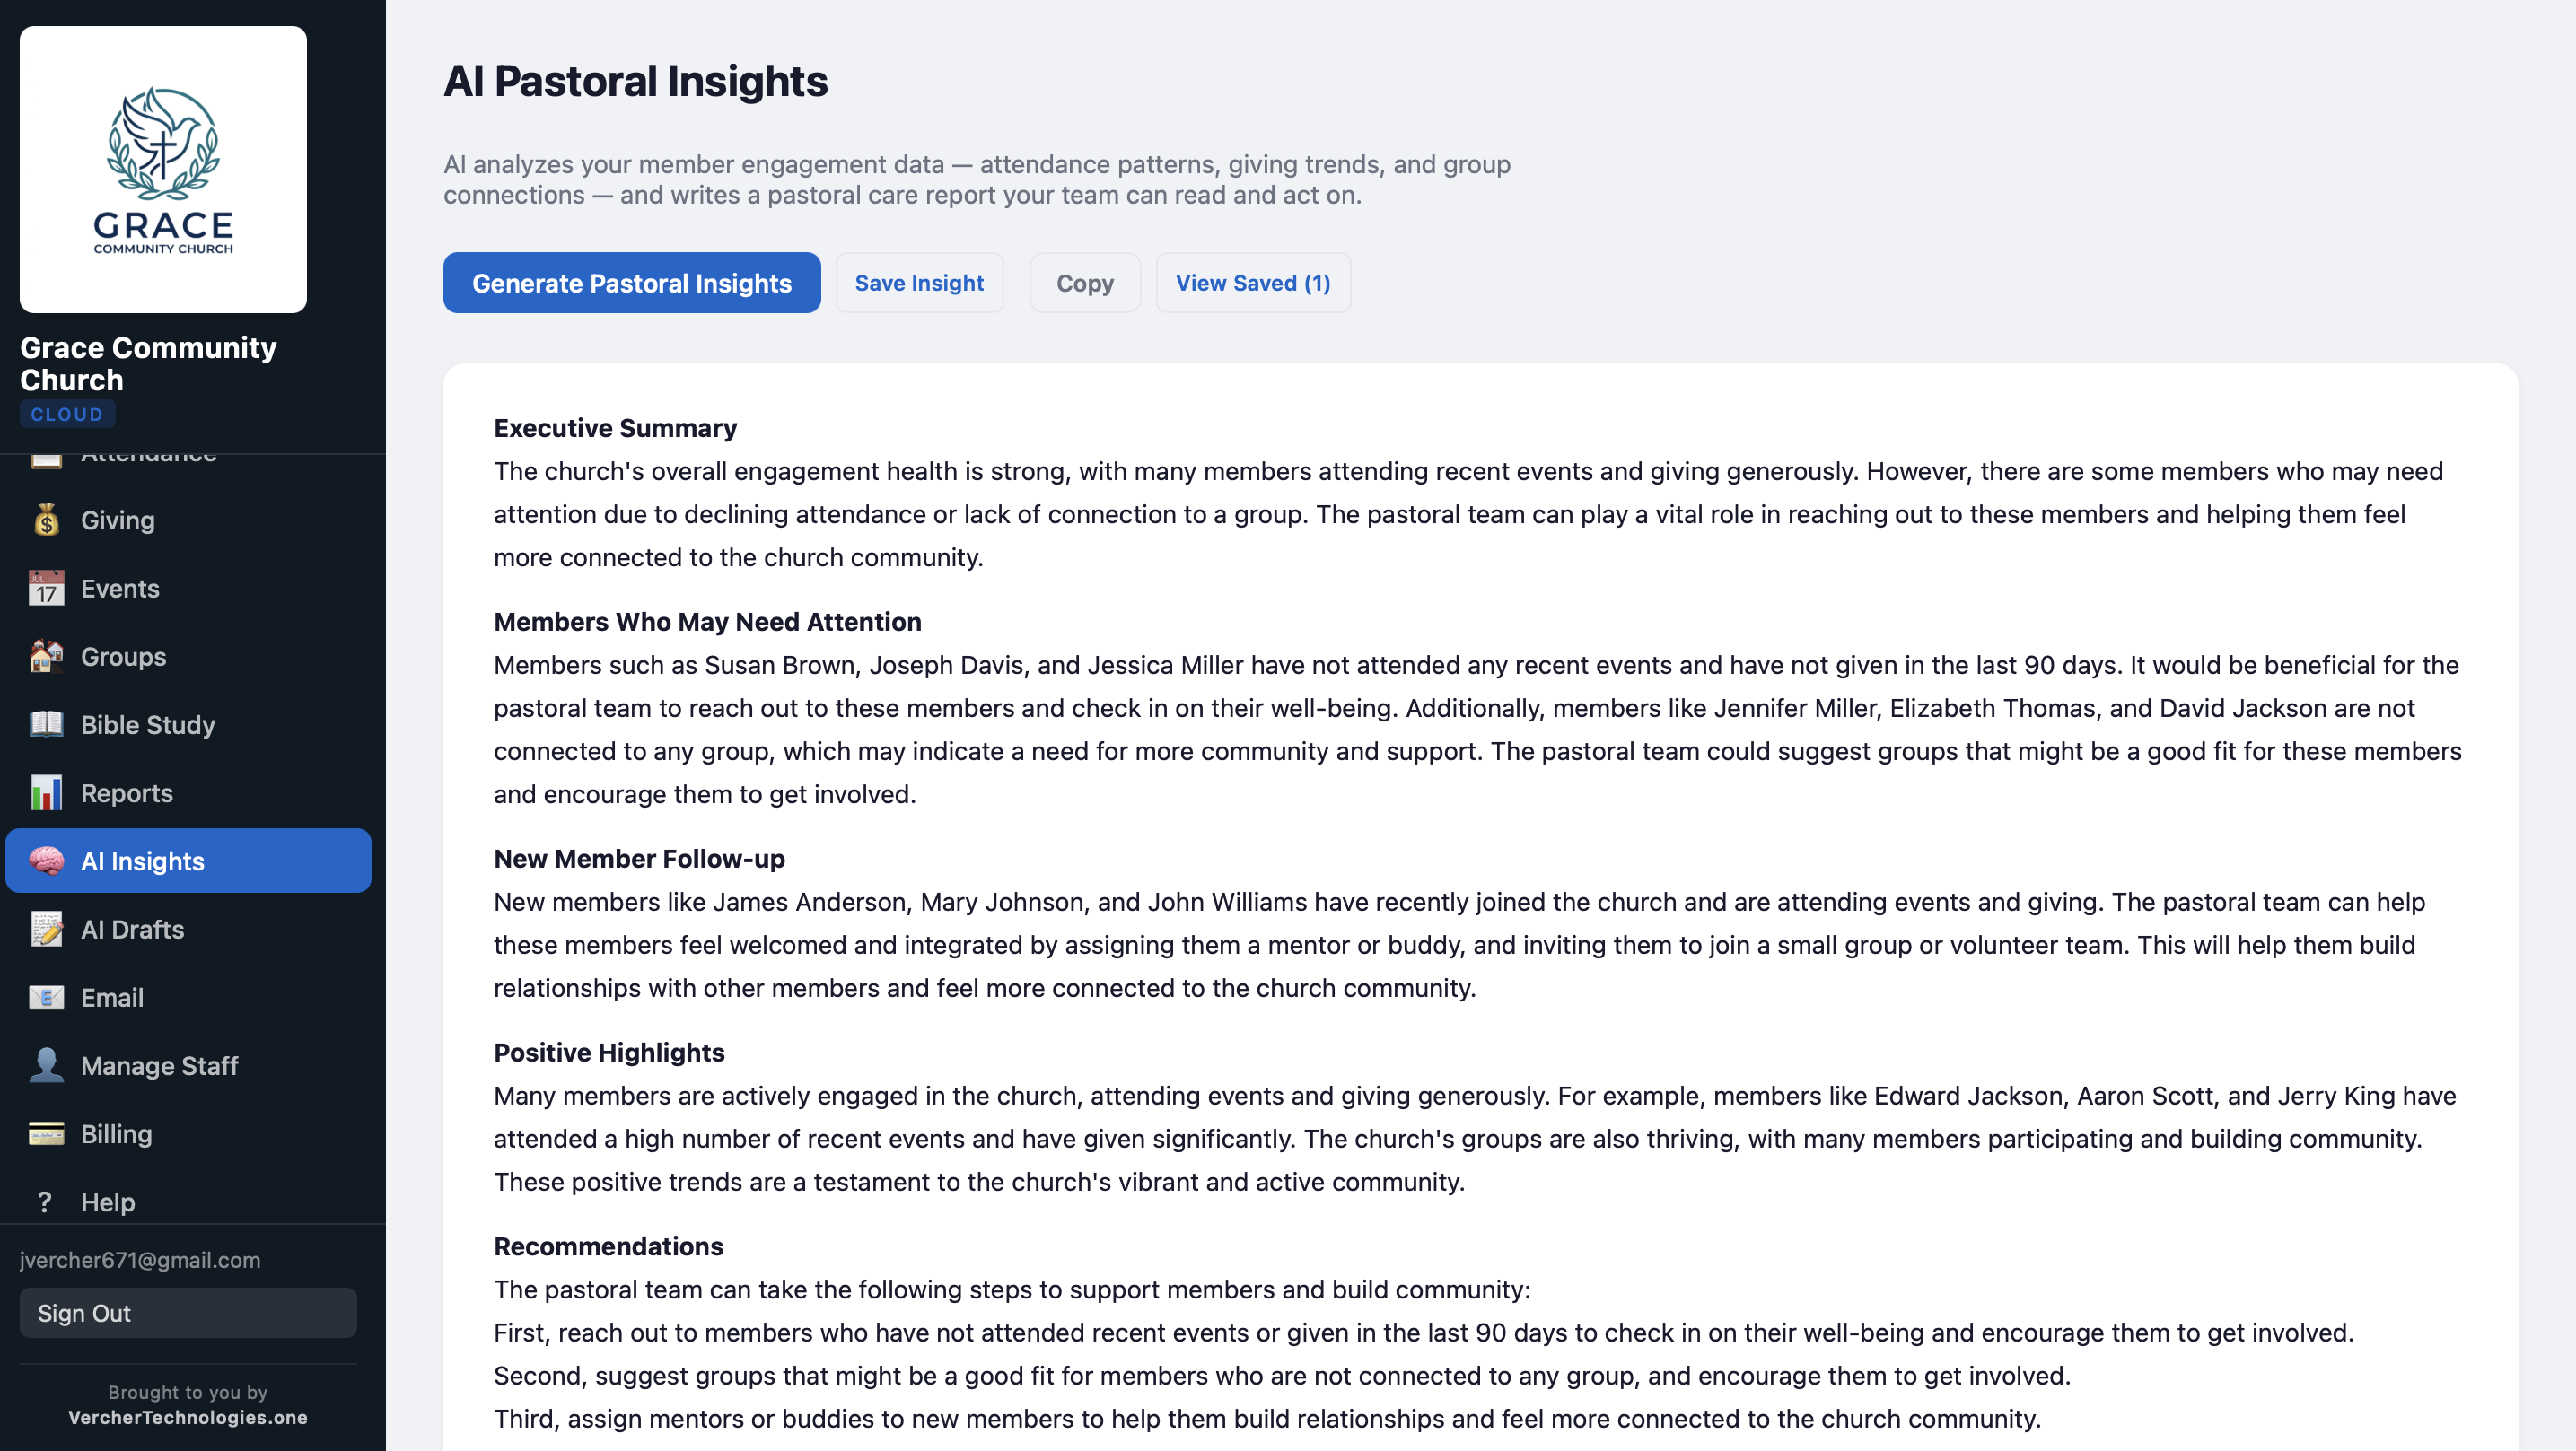Visit the VercherTechnologies.one link

tap(188, 1417)
